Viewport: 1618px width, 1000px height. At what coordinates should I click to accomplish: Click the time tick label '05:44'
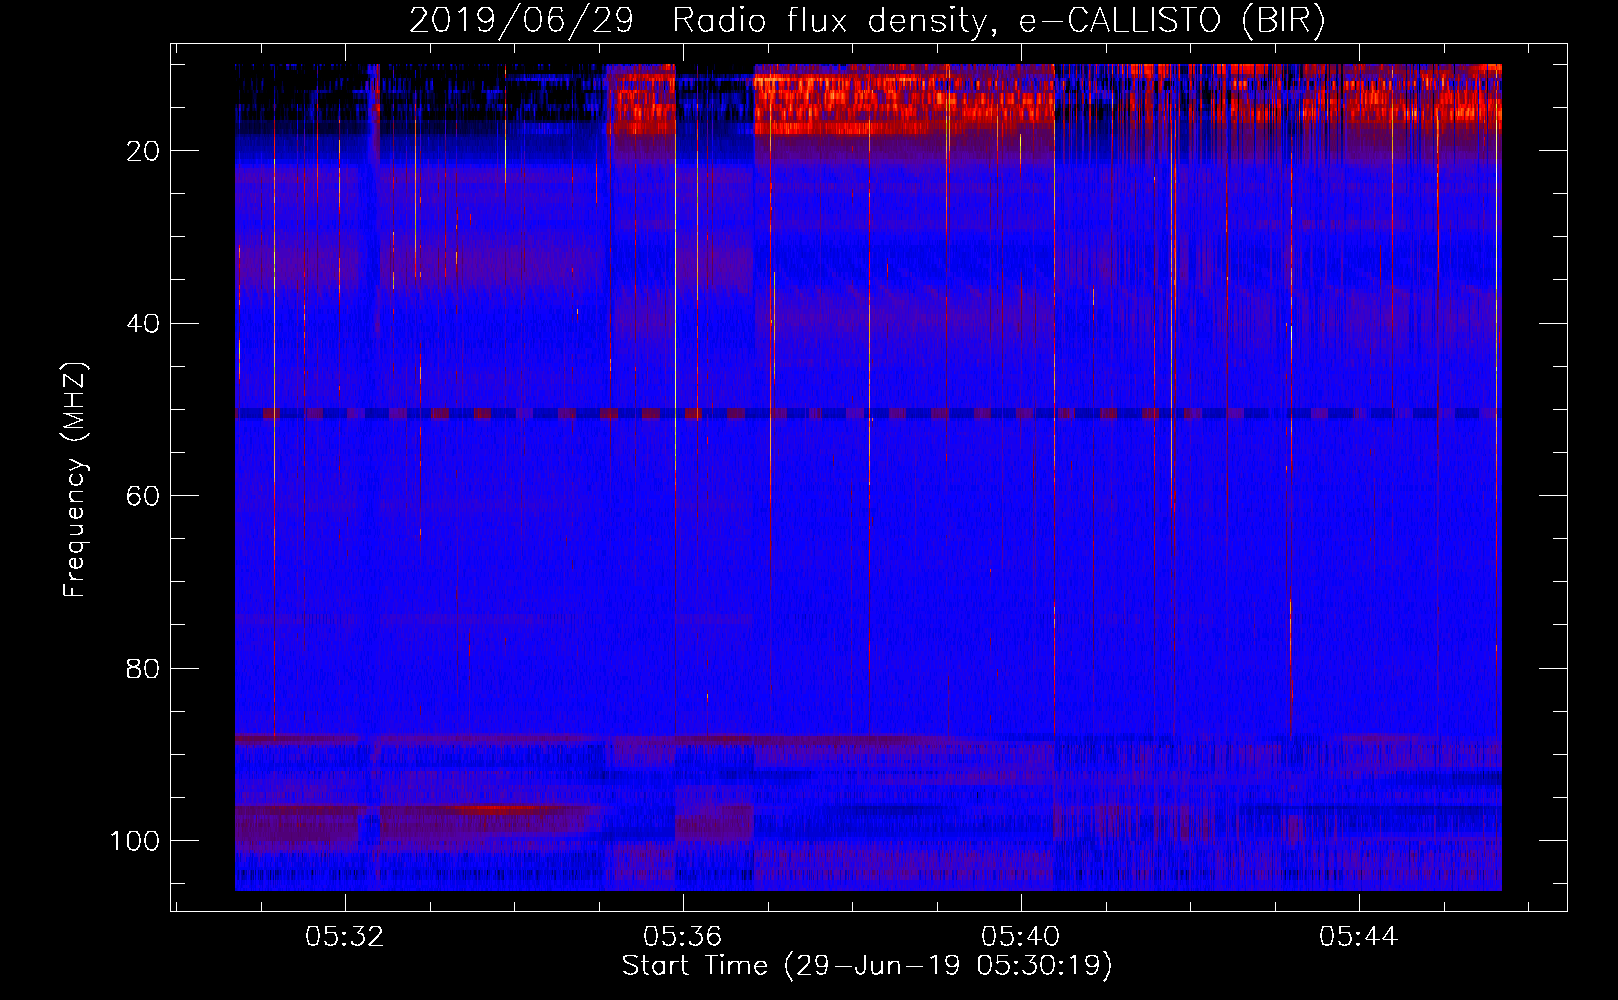pos(1358,937)
